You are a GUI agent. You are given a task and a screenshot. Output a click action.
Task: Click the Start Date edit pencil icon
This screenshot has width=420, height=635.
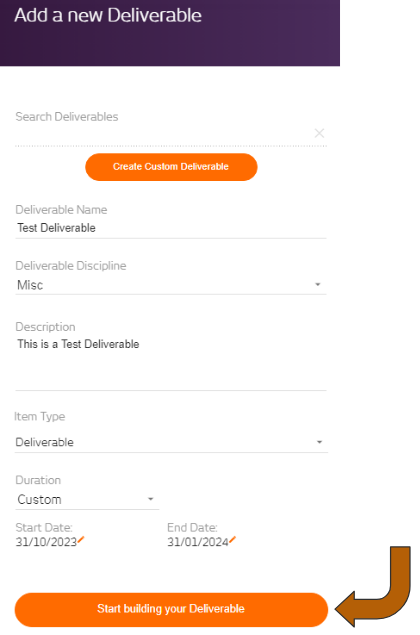click(81, 540)
